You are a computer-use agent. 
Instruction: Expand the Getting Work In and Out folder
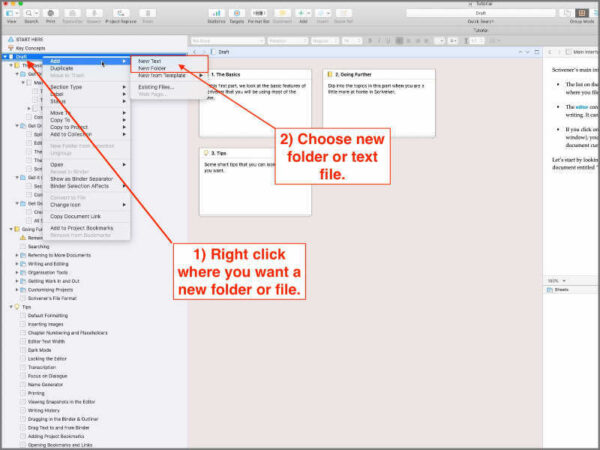click(17, 281)
